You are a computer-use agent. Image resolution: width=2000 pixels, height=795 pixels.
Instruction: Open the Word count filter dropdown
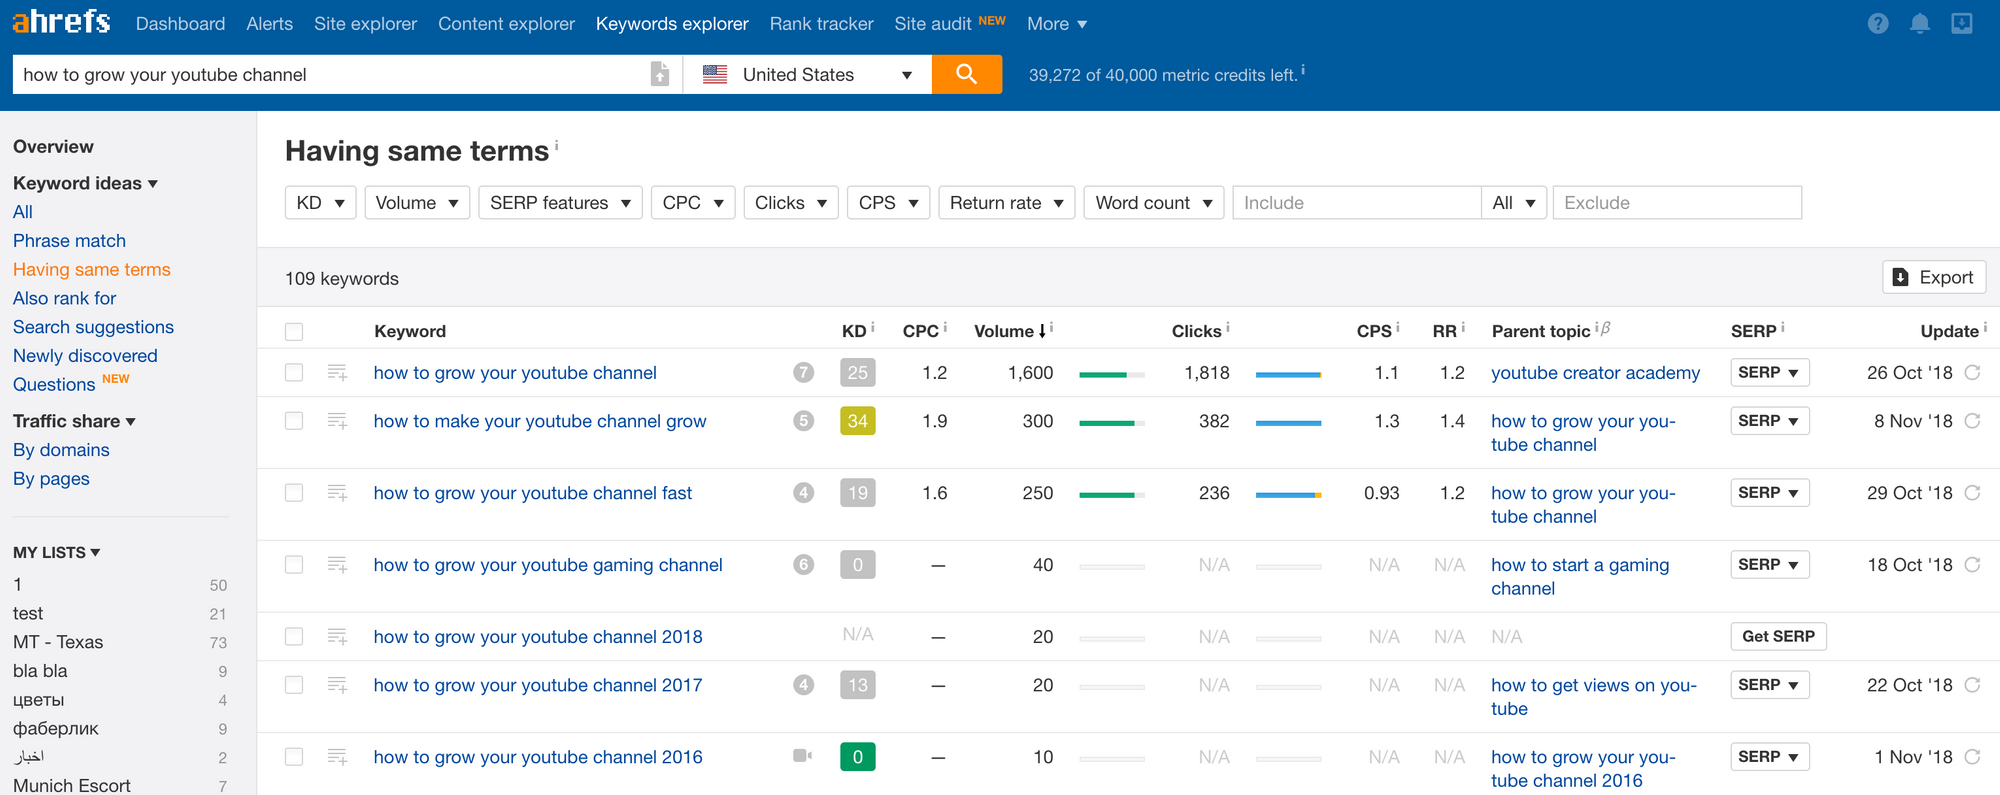[x=1153, y=203]
